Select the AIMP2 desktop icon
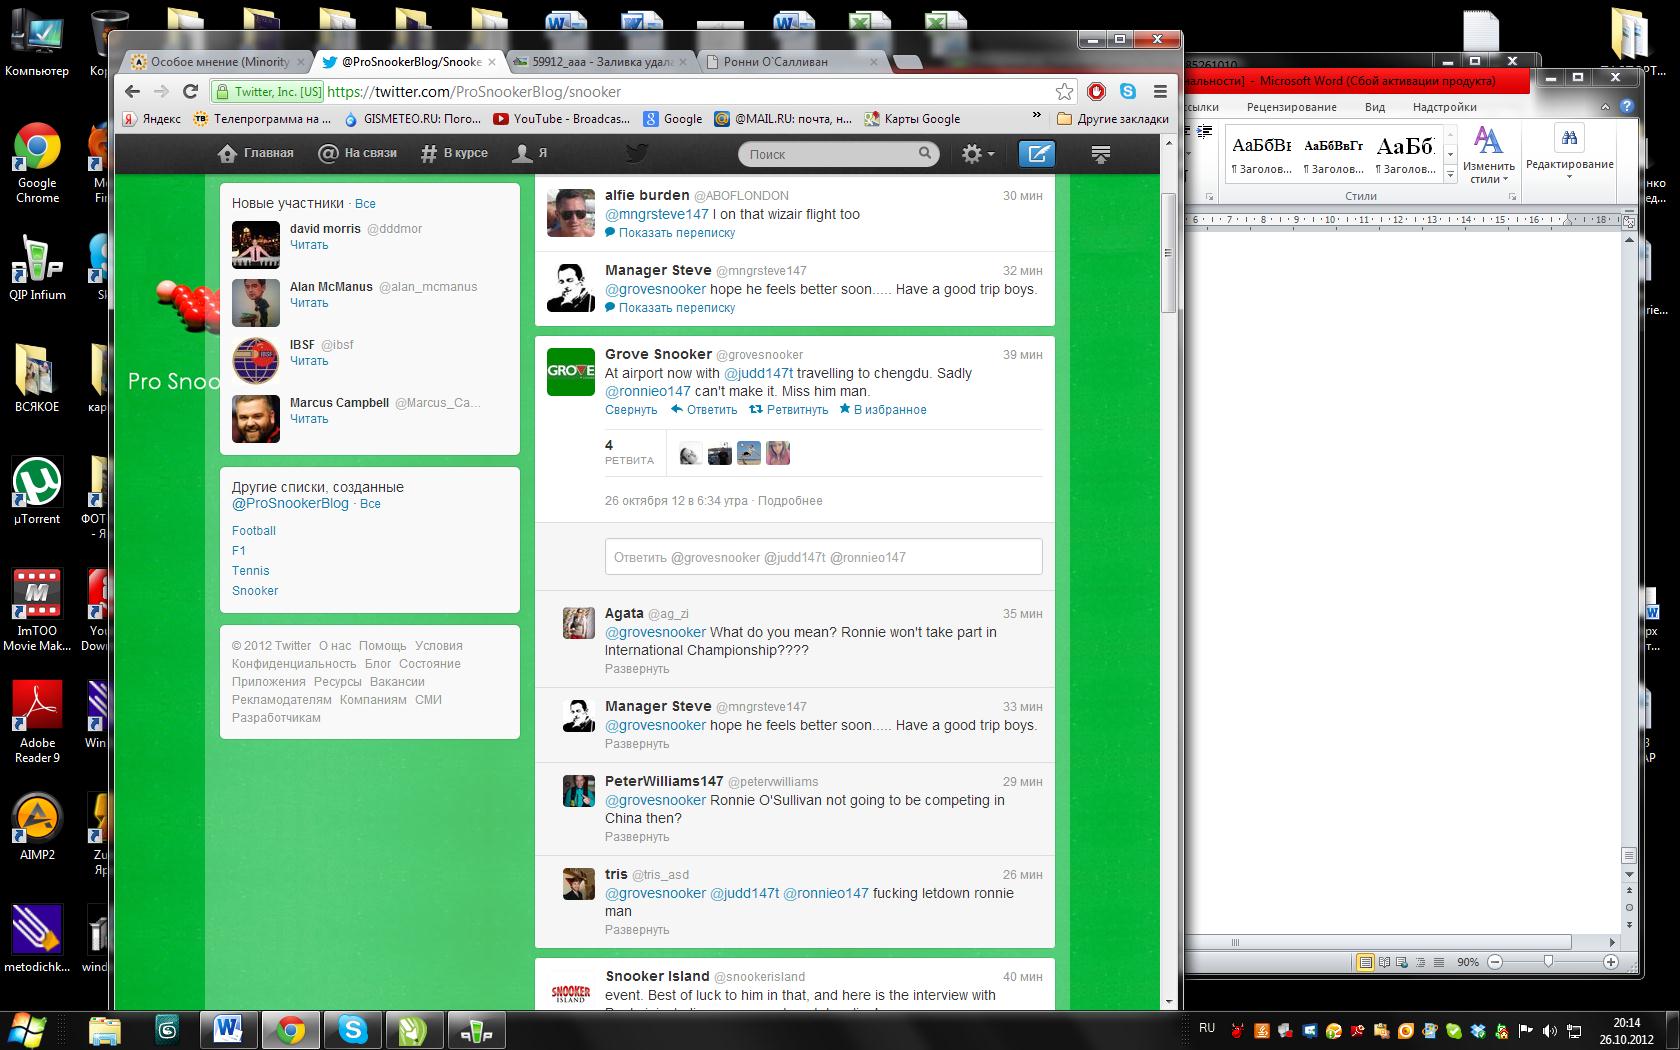 pyautogui.click(x=37, y=827)
